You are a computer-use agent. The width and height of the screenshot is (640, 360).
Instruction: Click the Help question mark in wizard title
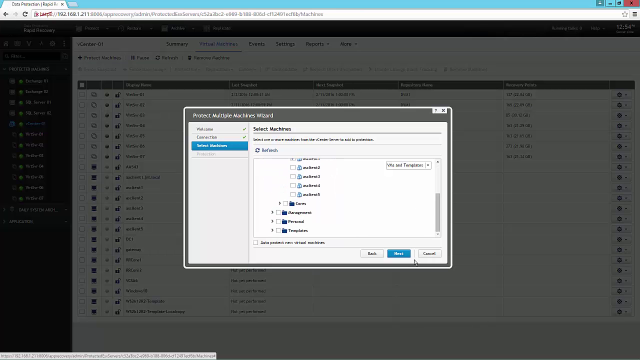[x=436, y=111]
